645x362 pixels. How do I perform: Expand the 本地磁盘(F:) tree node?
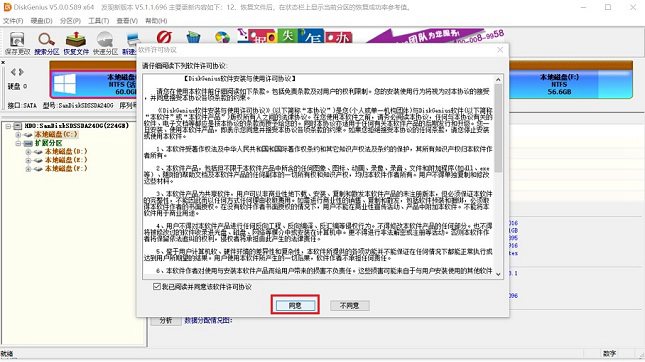(28, 169)
